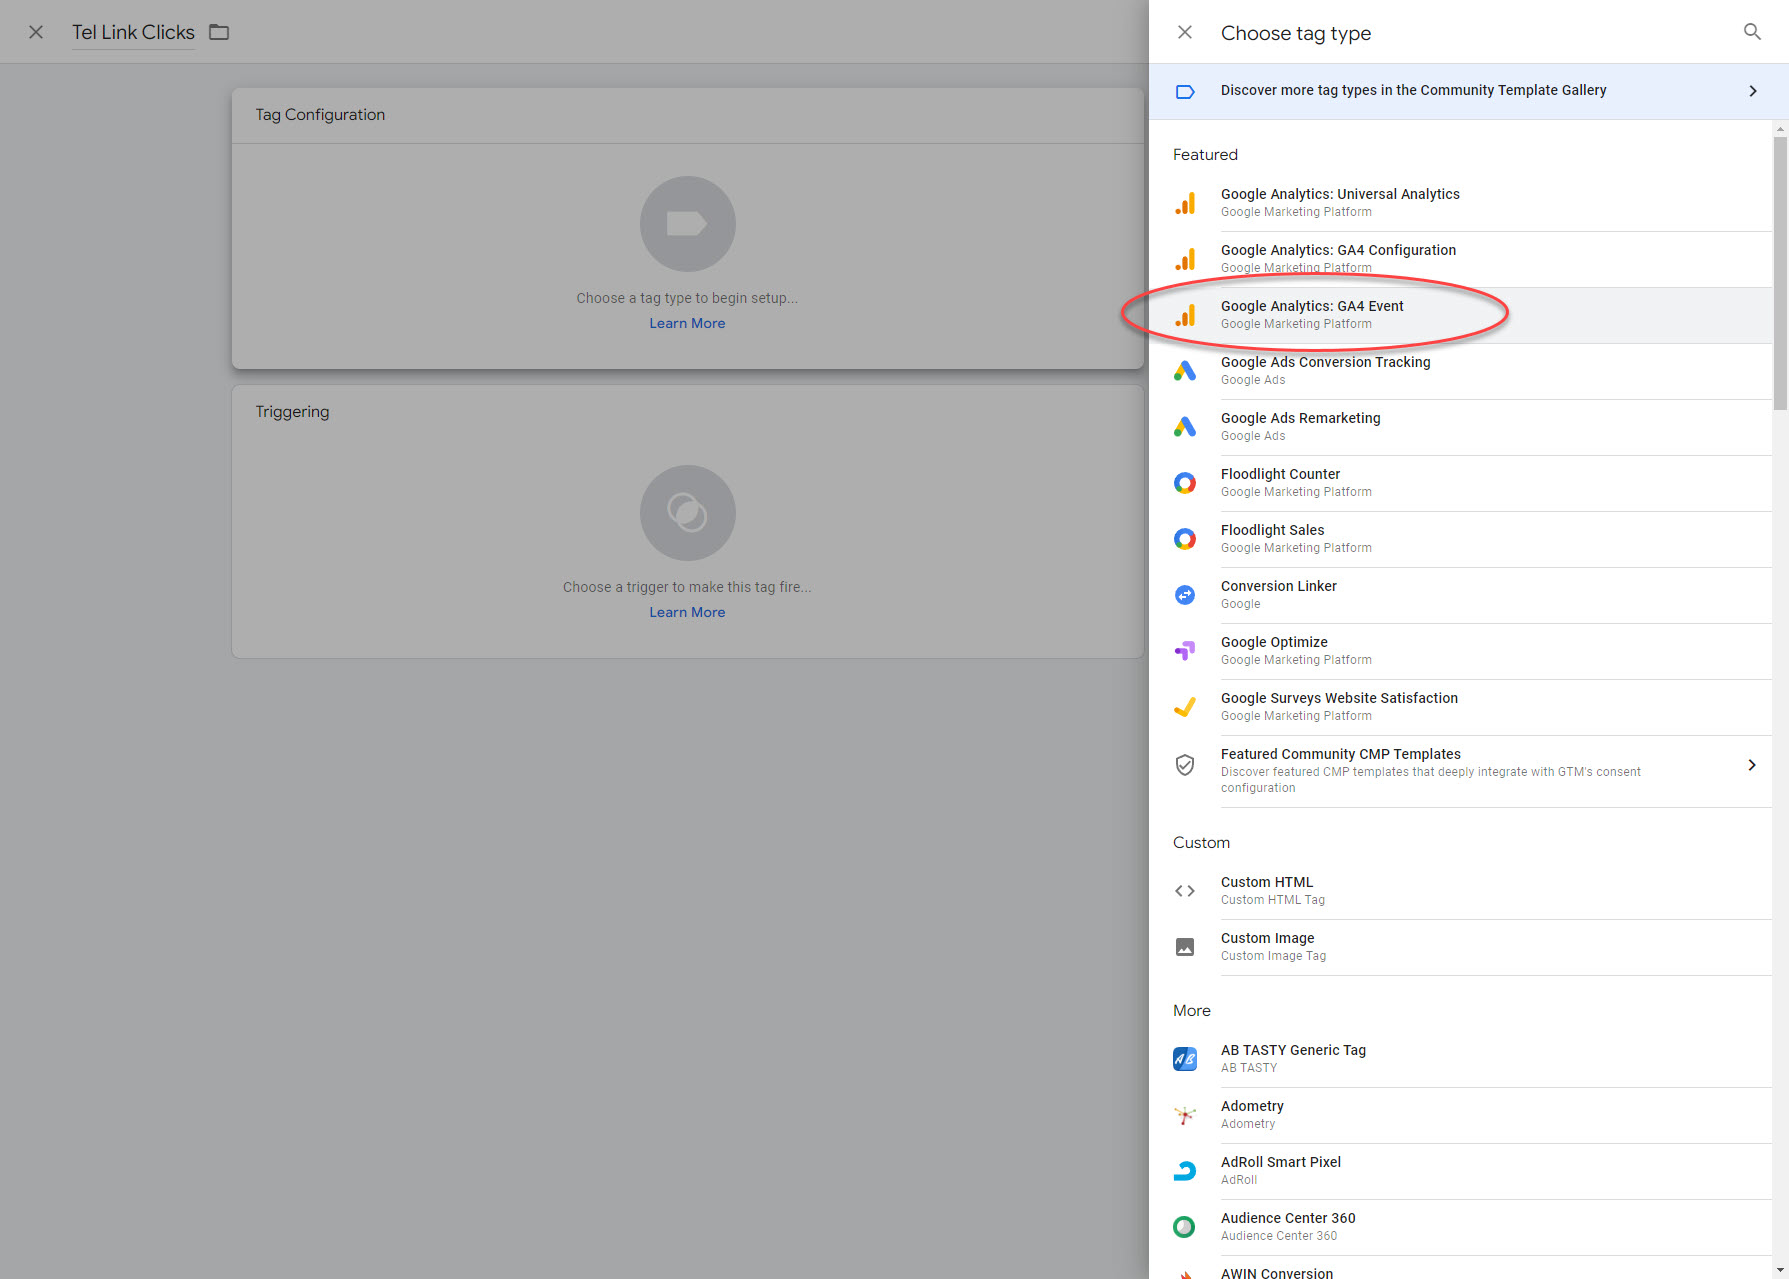The height and width of the screenshot is (1279, 1789).
Task: Click Learn More under Triggering
Action: coord(687,612)
